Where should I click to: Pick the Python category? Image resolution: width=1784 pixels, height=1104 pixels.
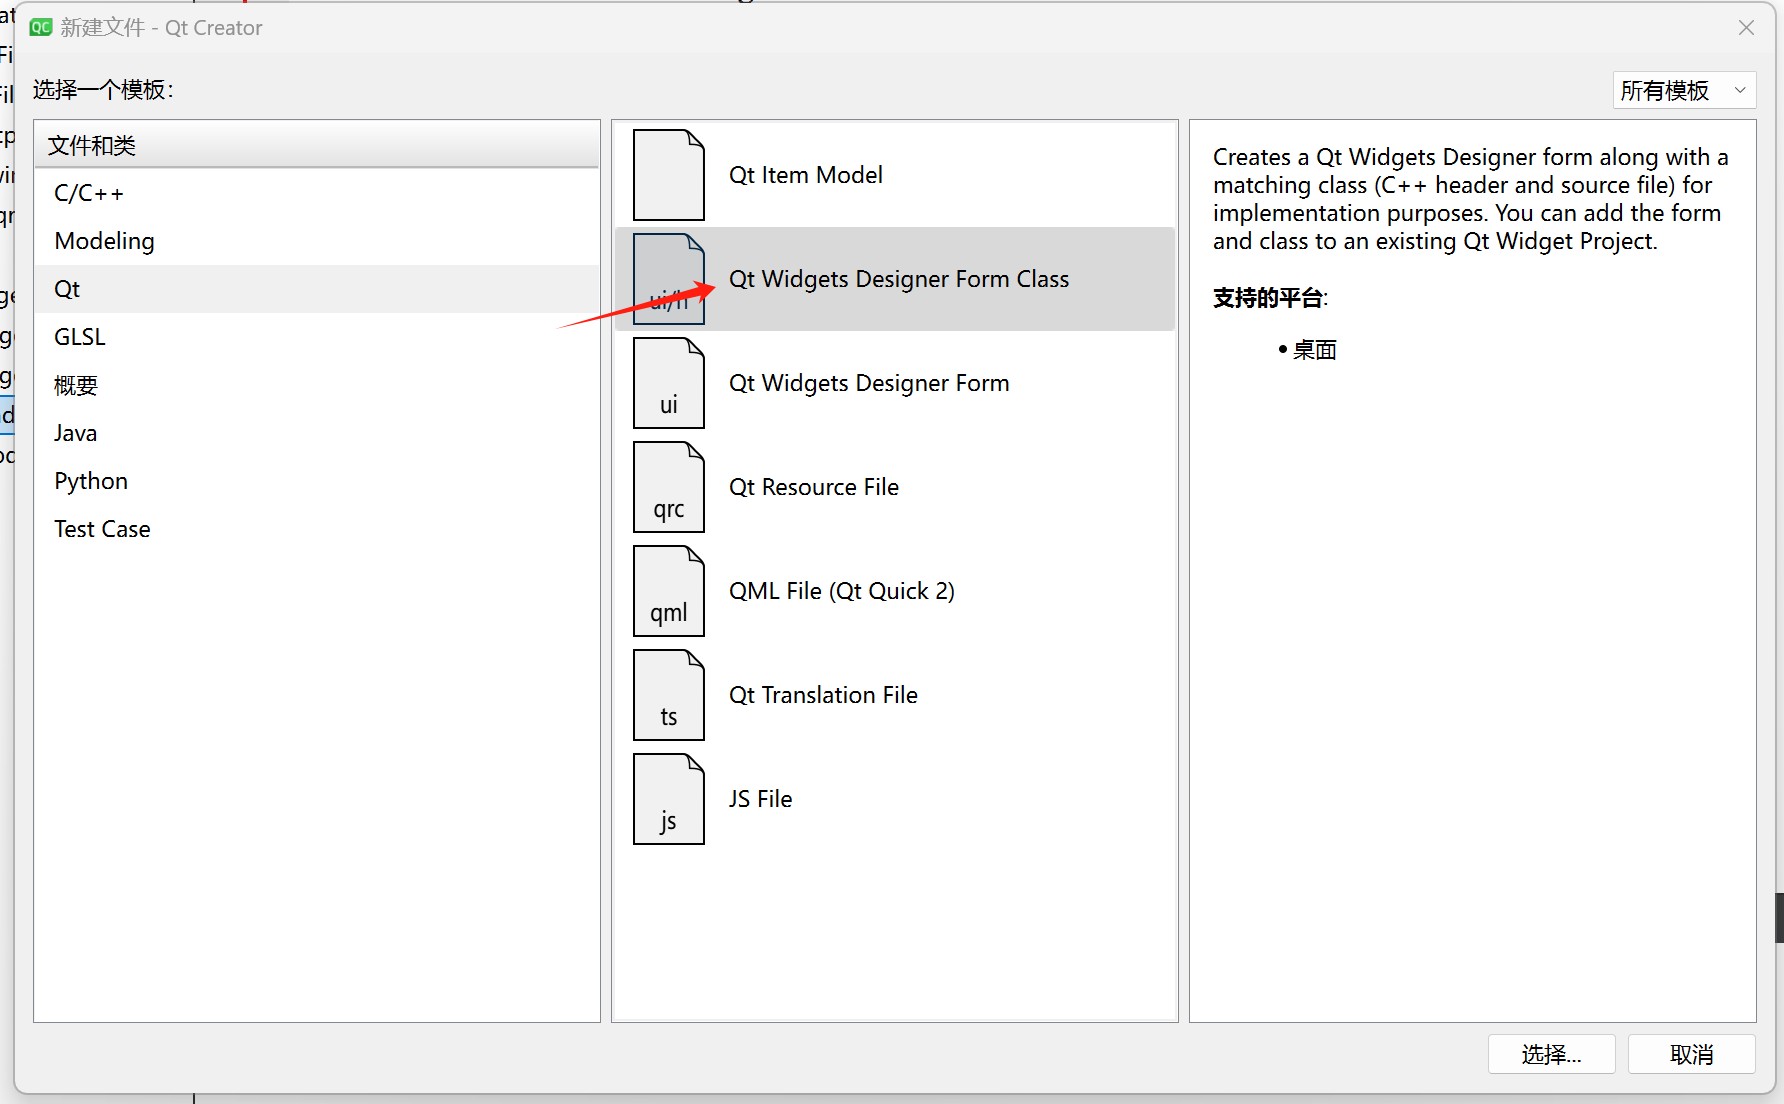point(91,481)
